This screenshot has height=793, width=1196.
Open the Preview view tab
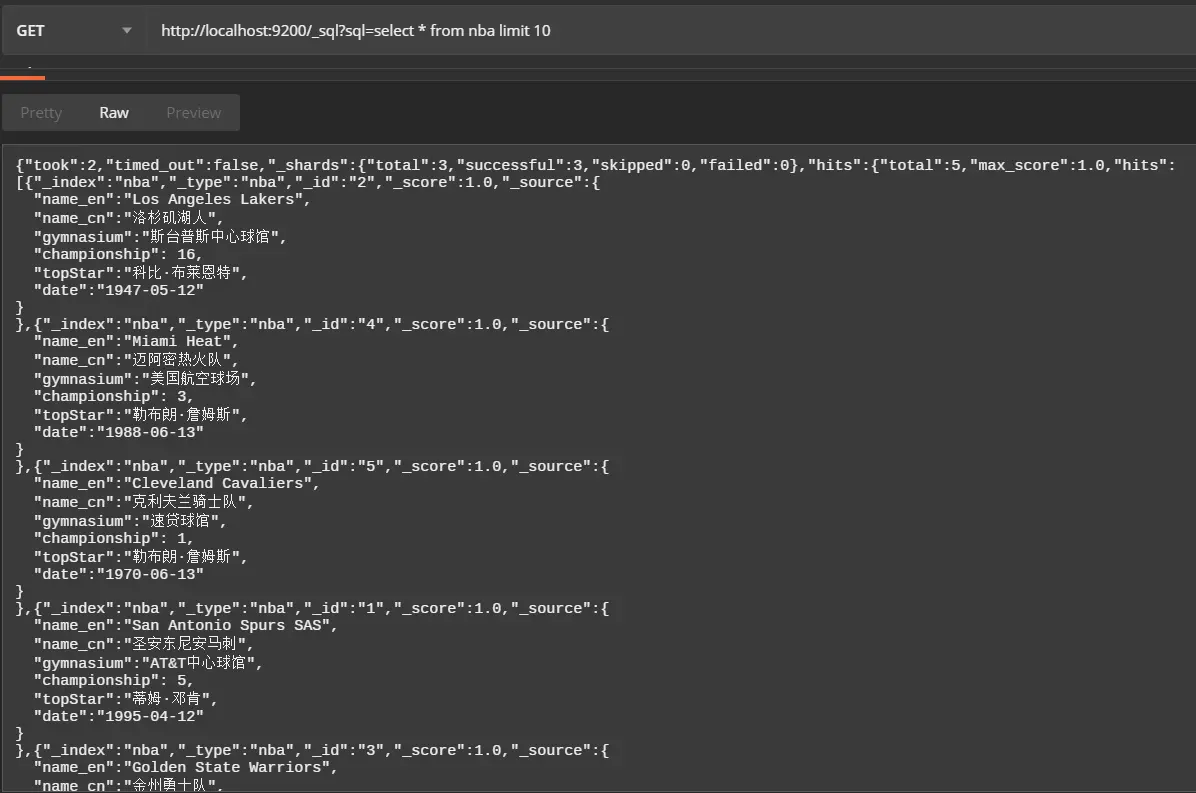194,113
